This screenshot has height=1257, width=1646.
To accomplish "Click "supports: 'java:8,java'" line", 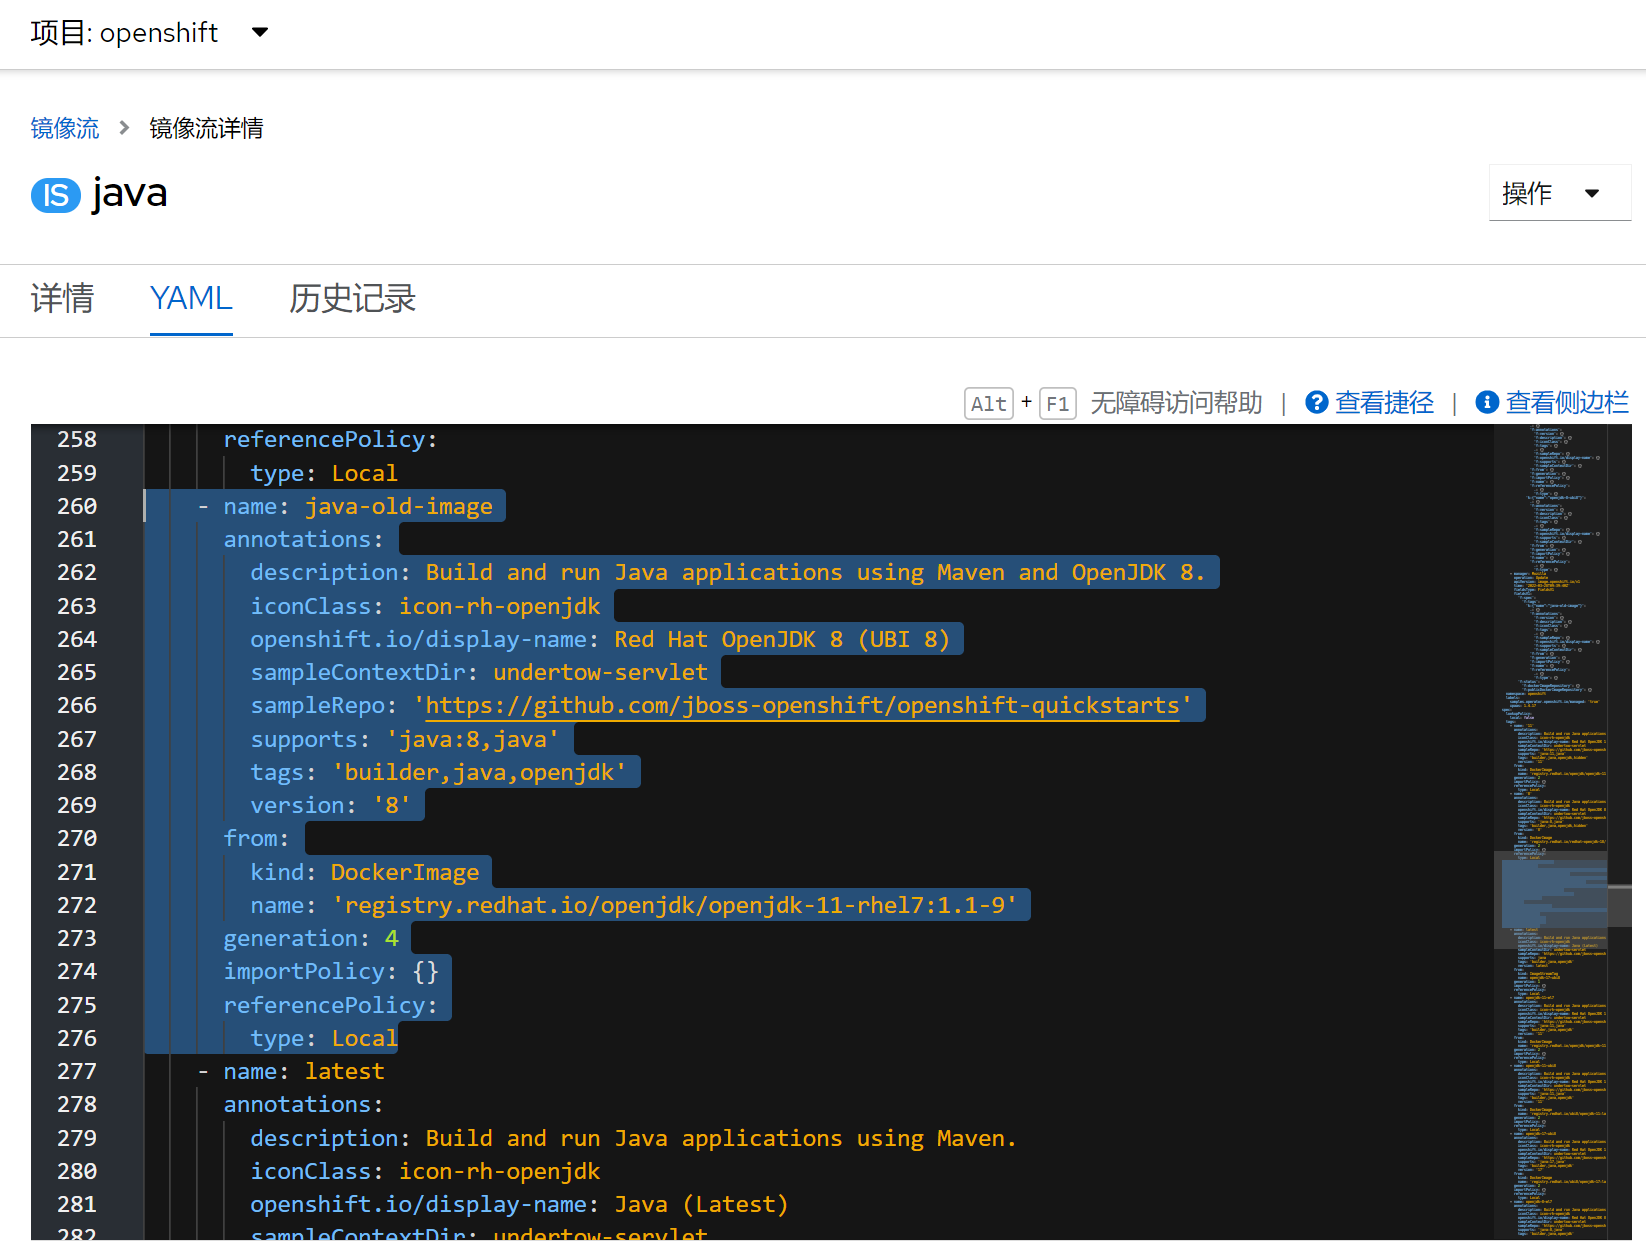I will [x=405, y=740].
